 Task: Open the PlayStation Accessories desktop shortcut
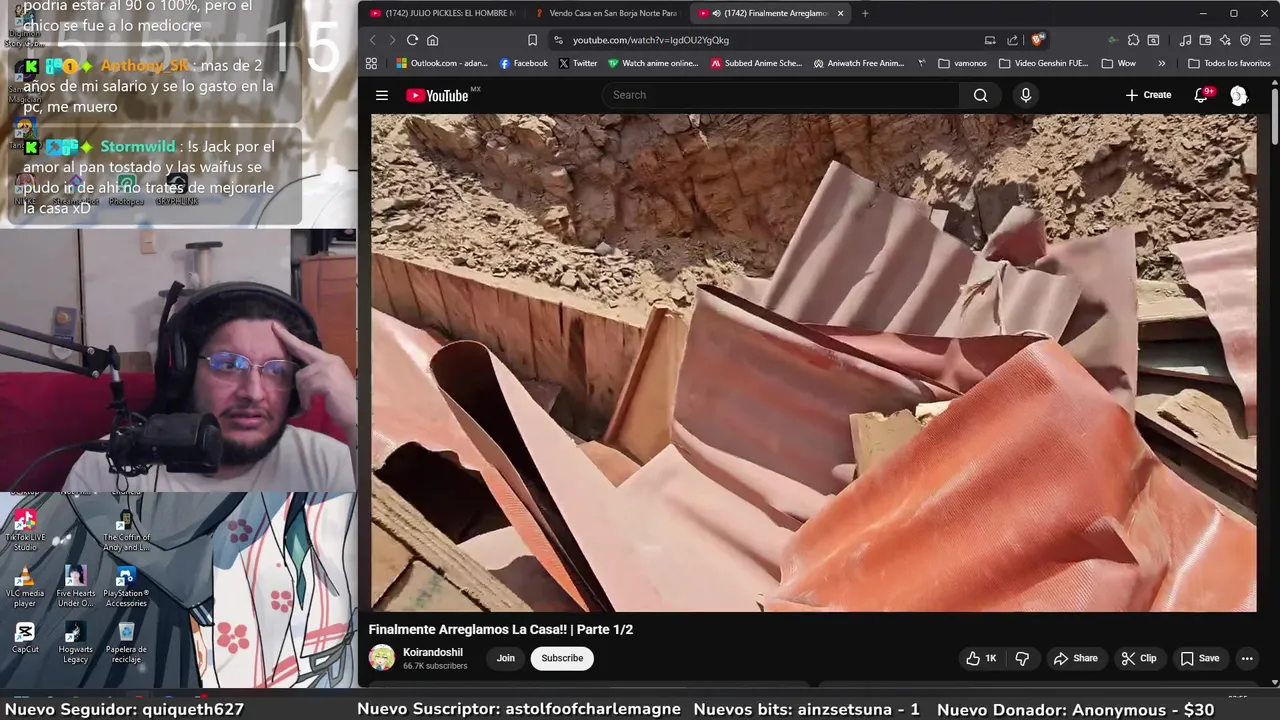(126, 587)
